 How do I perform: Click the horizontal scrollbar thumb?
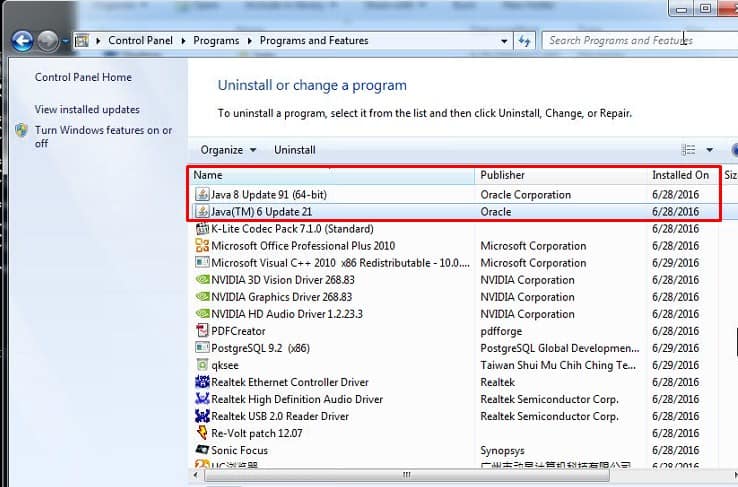pos(407,475)
